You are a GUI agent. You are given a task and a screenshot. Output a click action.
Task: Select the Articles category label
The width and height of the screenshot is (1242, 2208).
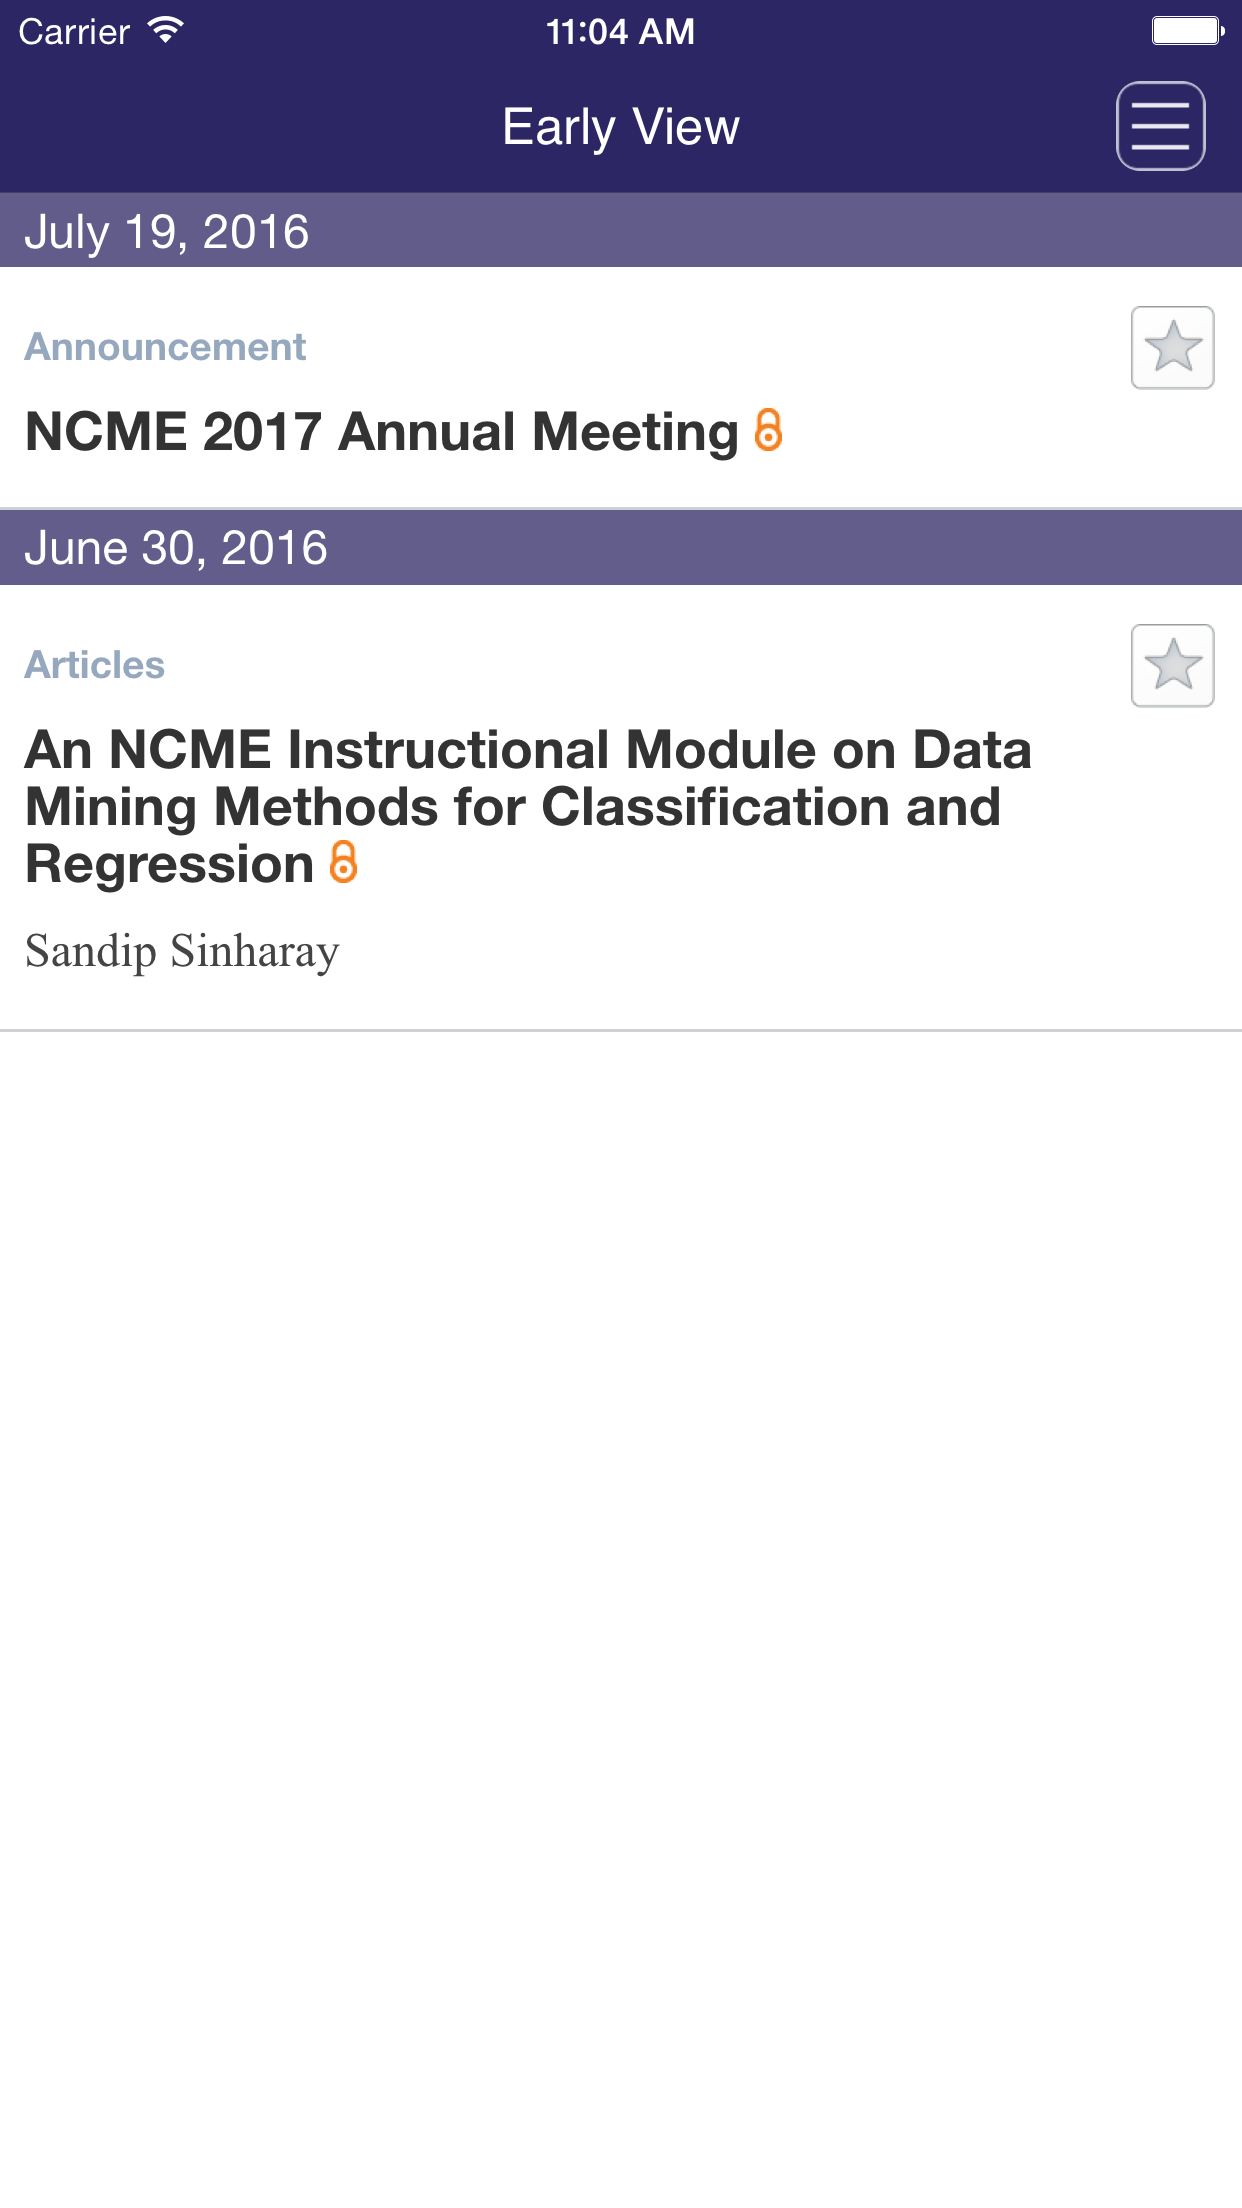coord(95,665)
